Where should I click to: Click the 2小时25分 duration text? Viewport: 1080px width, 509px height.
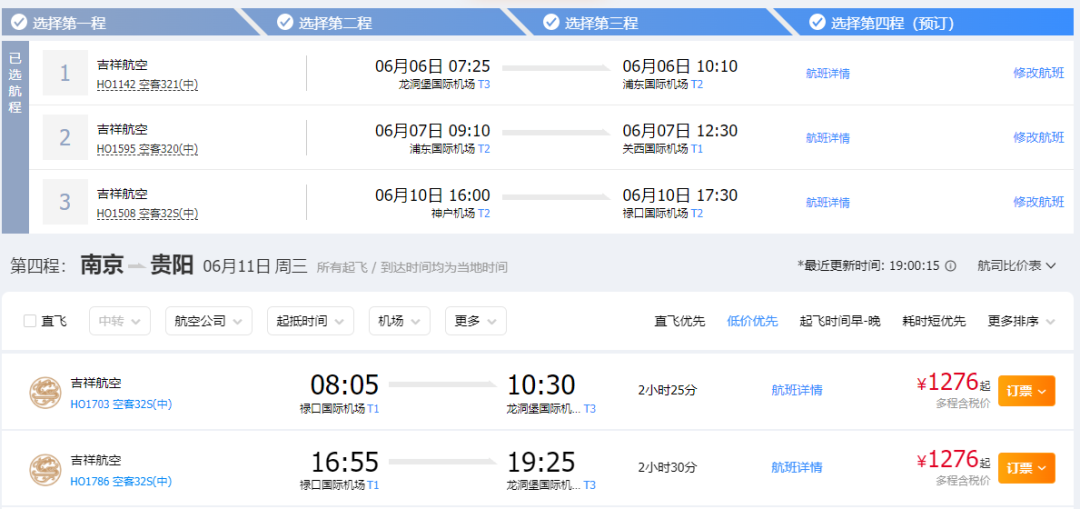pyautogui.click(x=667, y=391)
